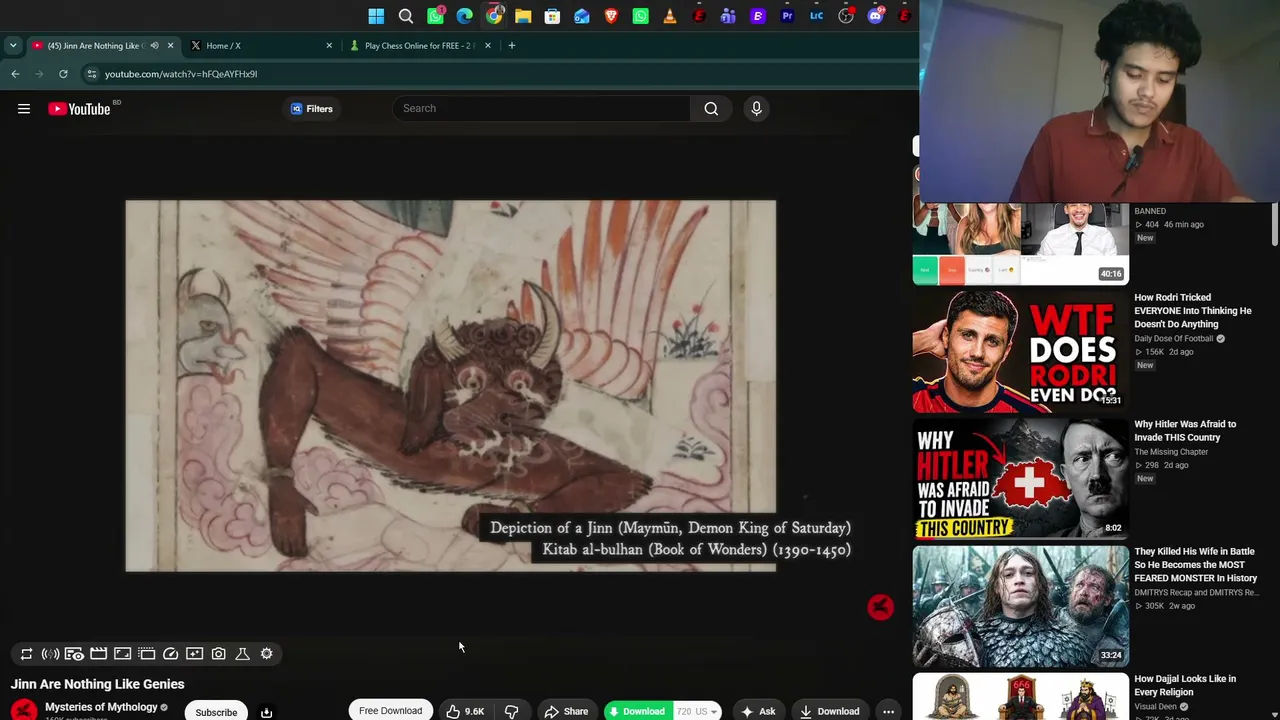The height and width of the screenshot is (720, 1280).
Task: Go to YouTube home via logo
Action: pos(79,109)
